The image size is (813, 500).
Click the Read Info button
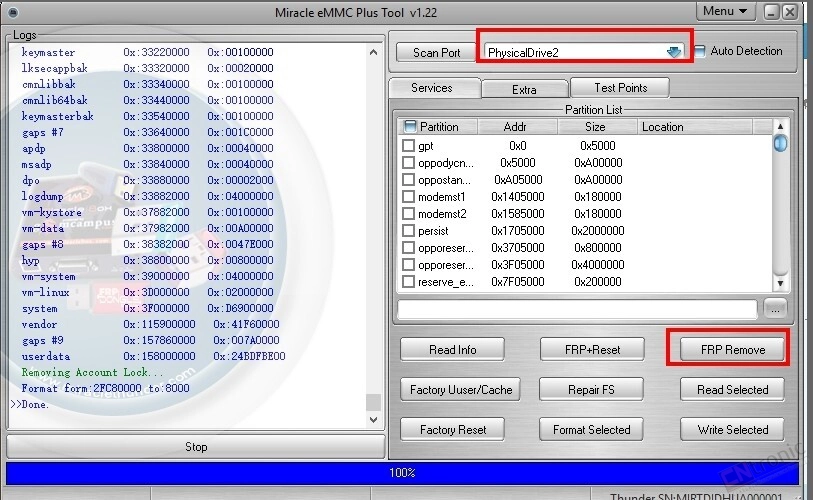[452, 350]
